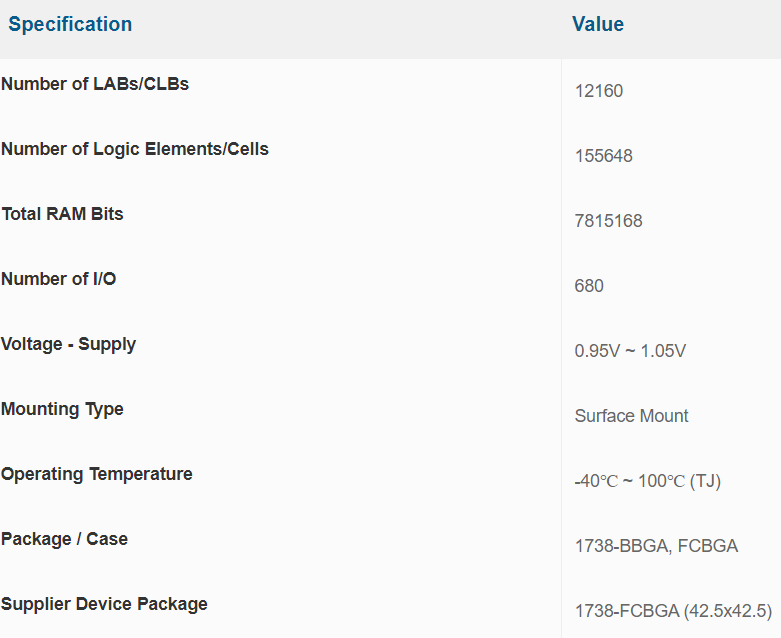Click the Number of I/O label

point(59,279)
